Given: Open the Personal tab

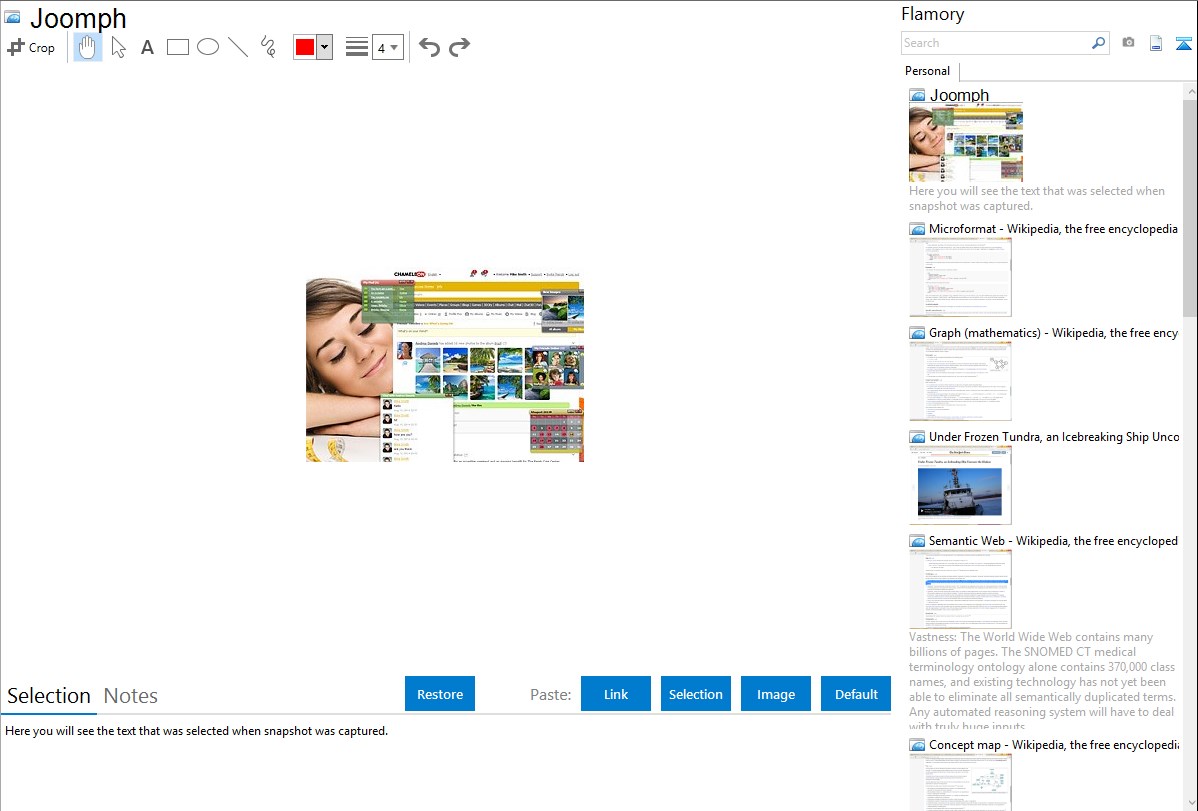Looking at the screenshot, I should 927,71.
